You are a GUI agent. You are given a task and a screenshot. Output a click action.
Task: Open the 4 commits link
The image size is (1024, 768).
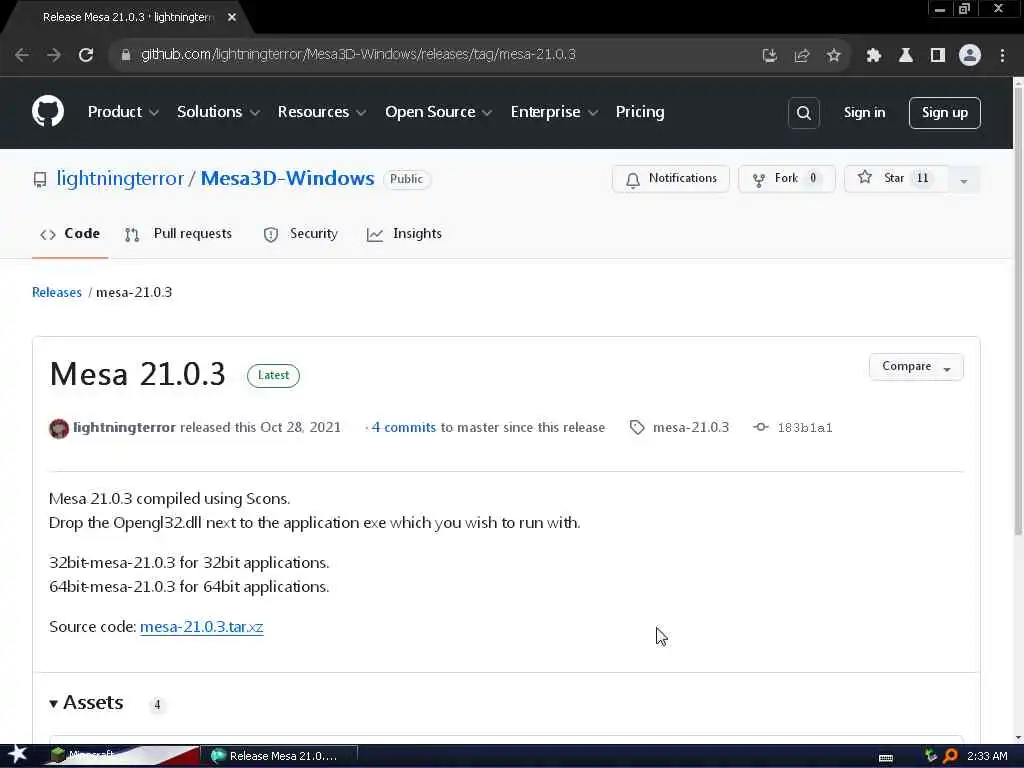404,428
